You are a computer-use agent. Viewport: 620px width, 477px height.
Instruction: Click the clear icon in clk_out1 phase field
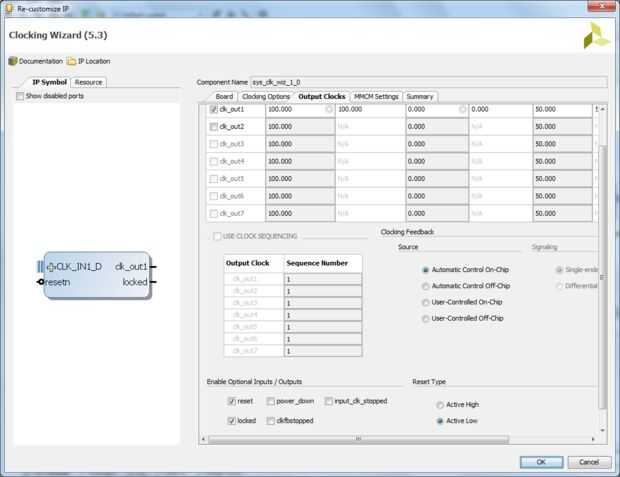coord(462,109)
